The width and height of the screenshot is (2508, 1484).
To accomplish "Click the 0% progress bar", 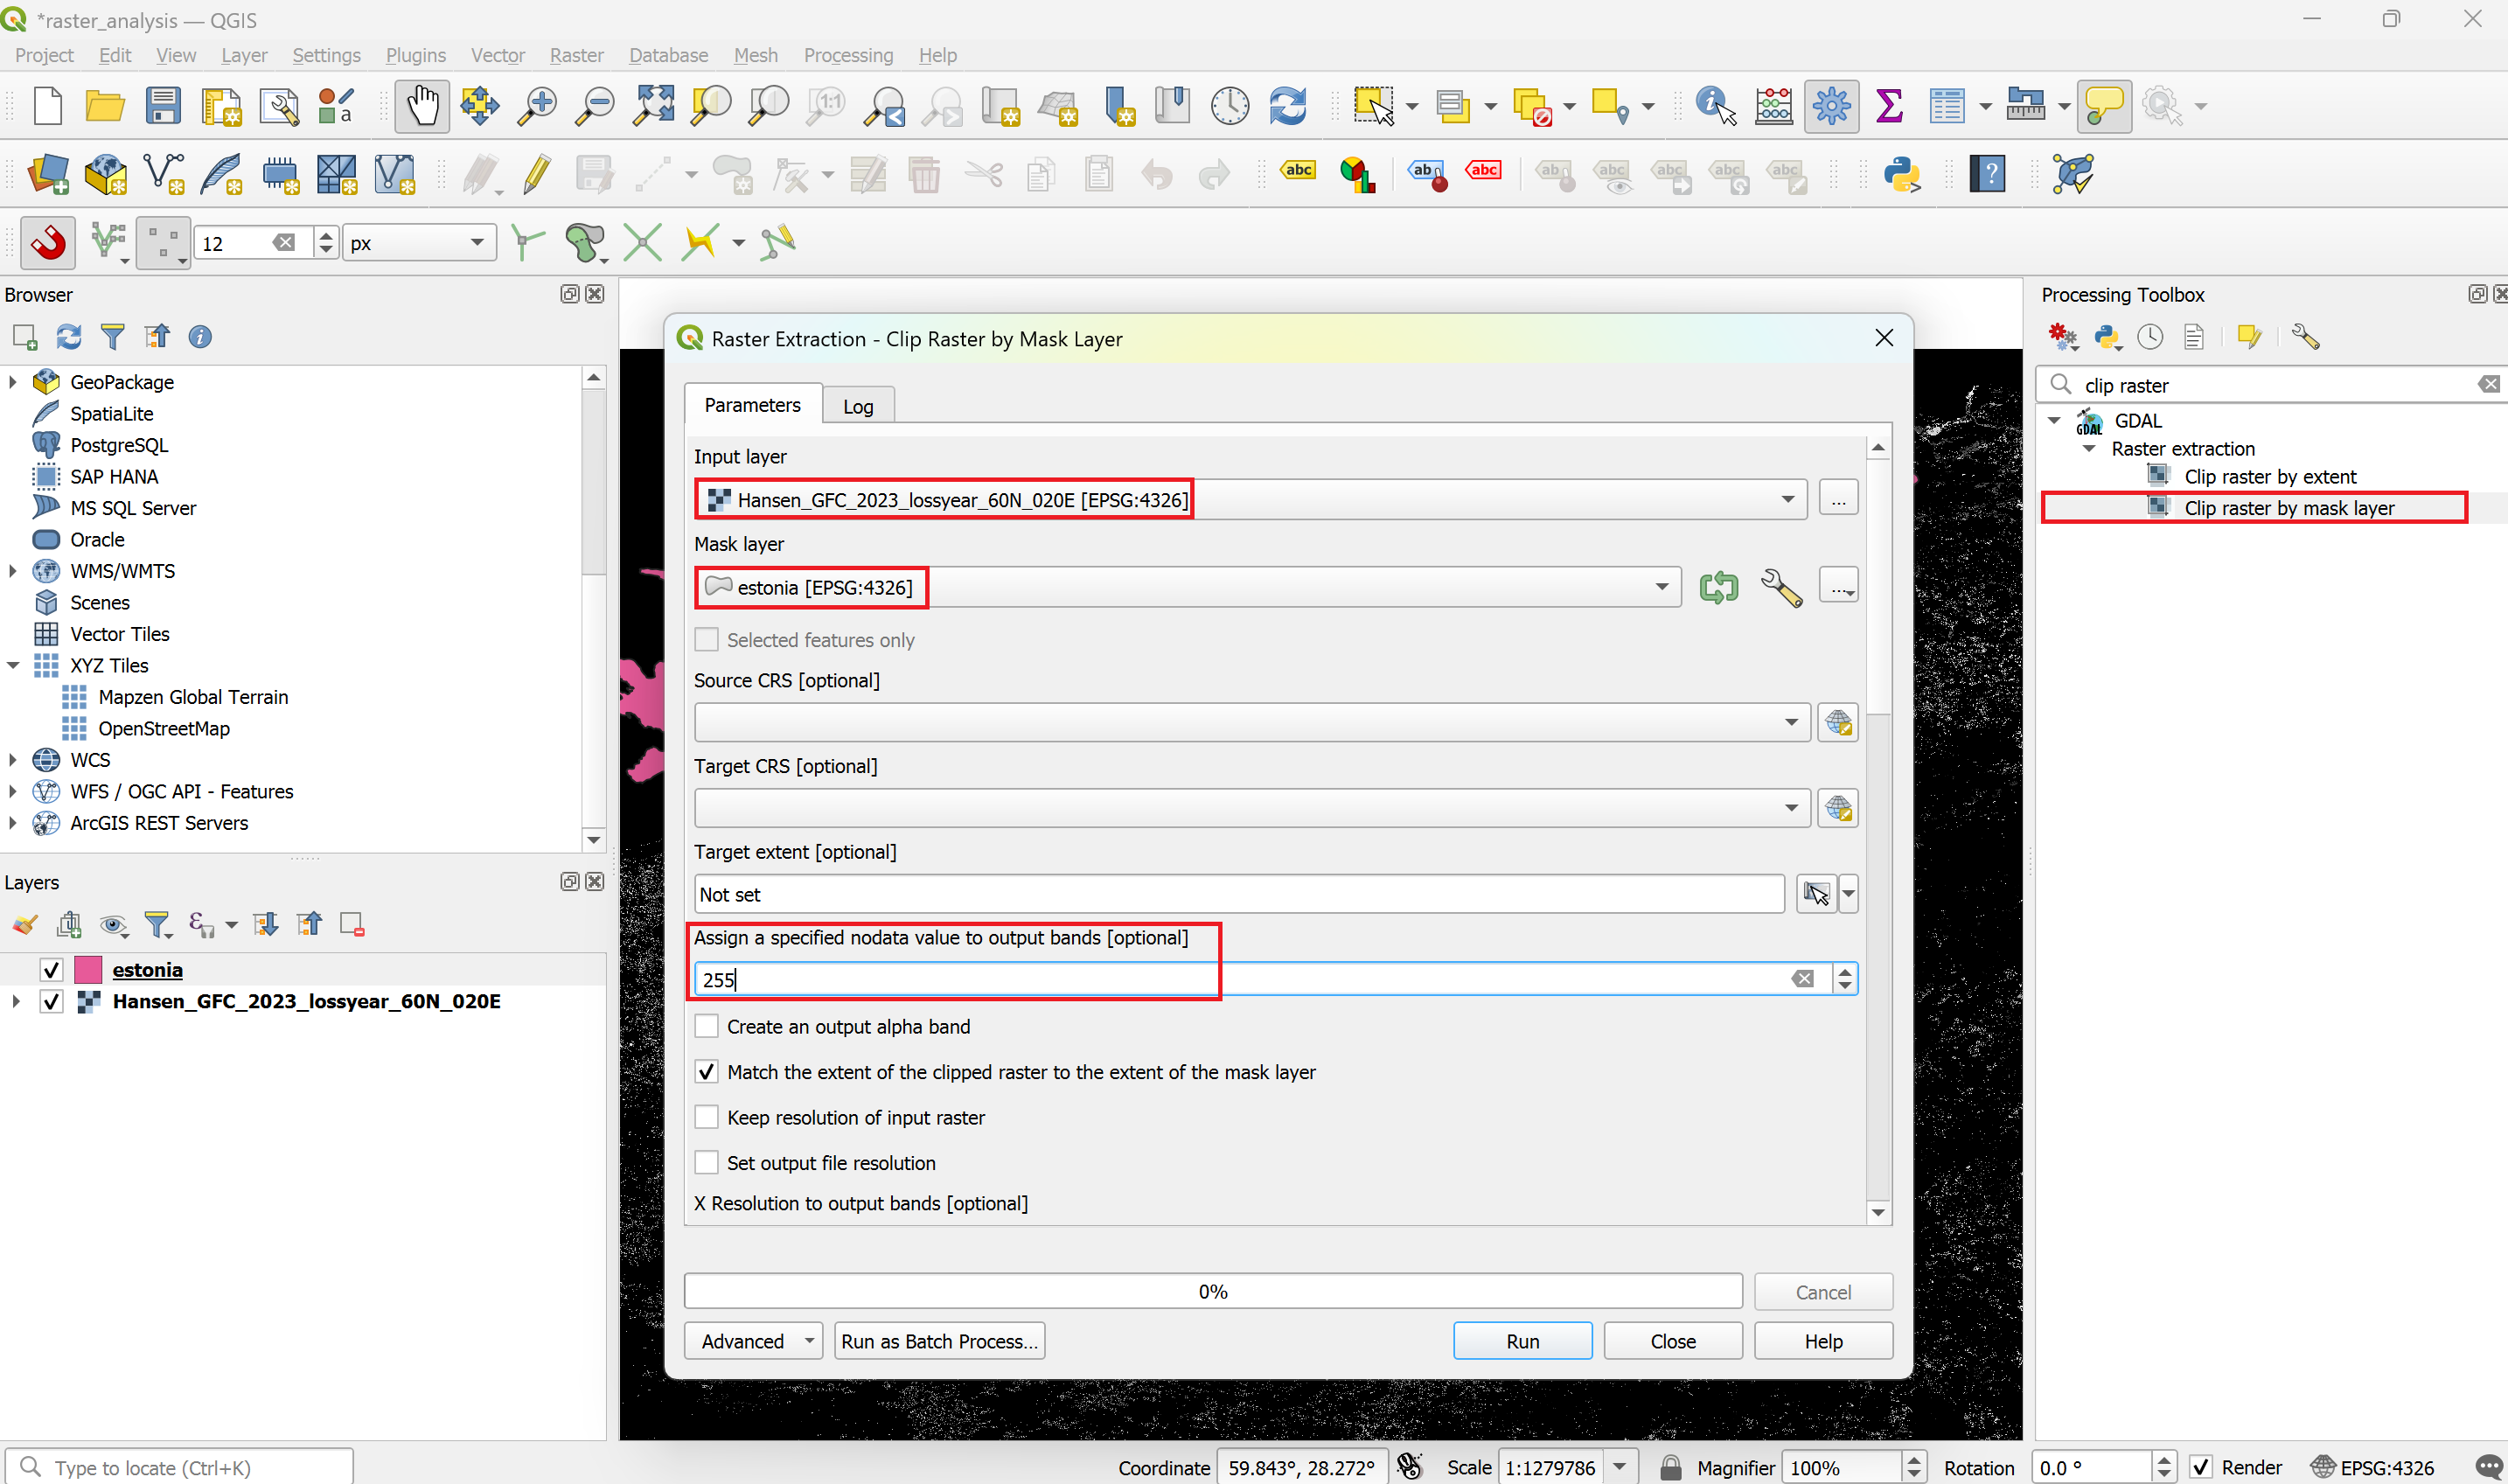I will pos(1213,1291).
